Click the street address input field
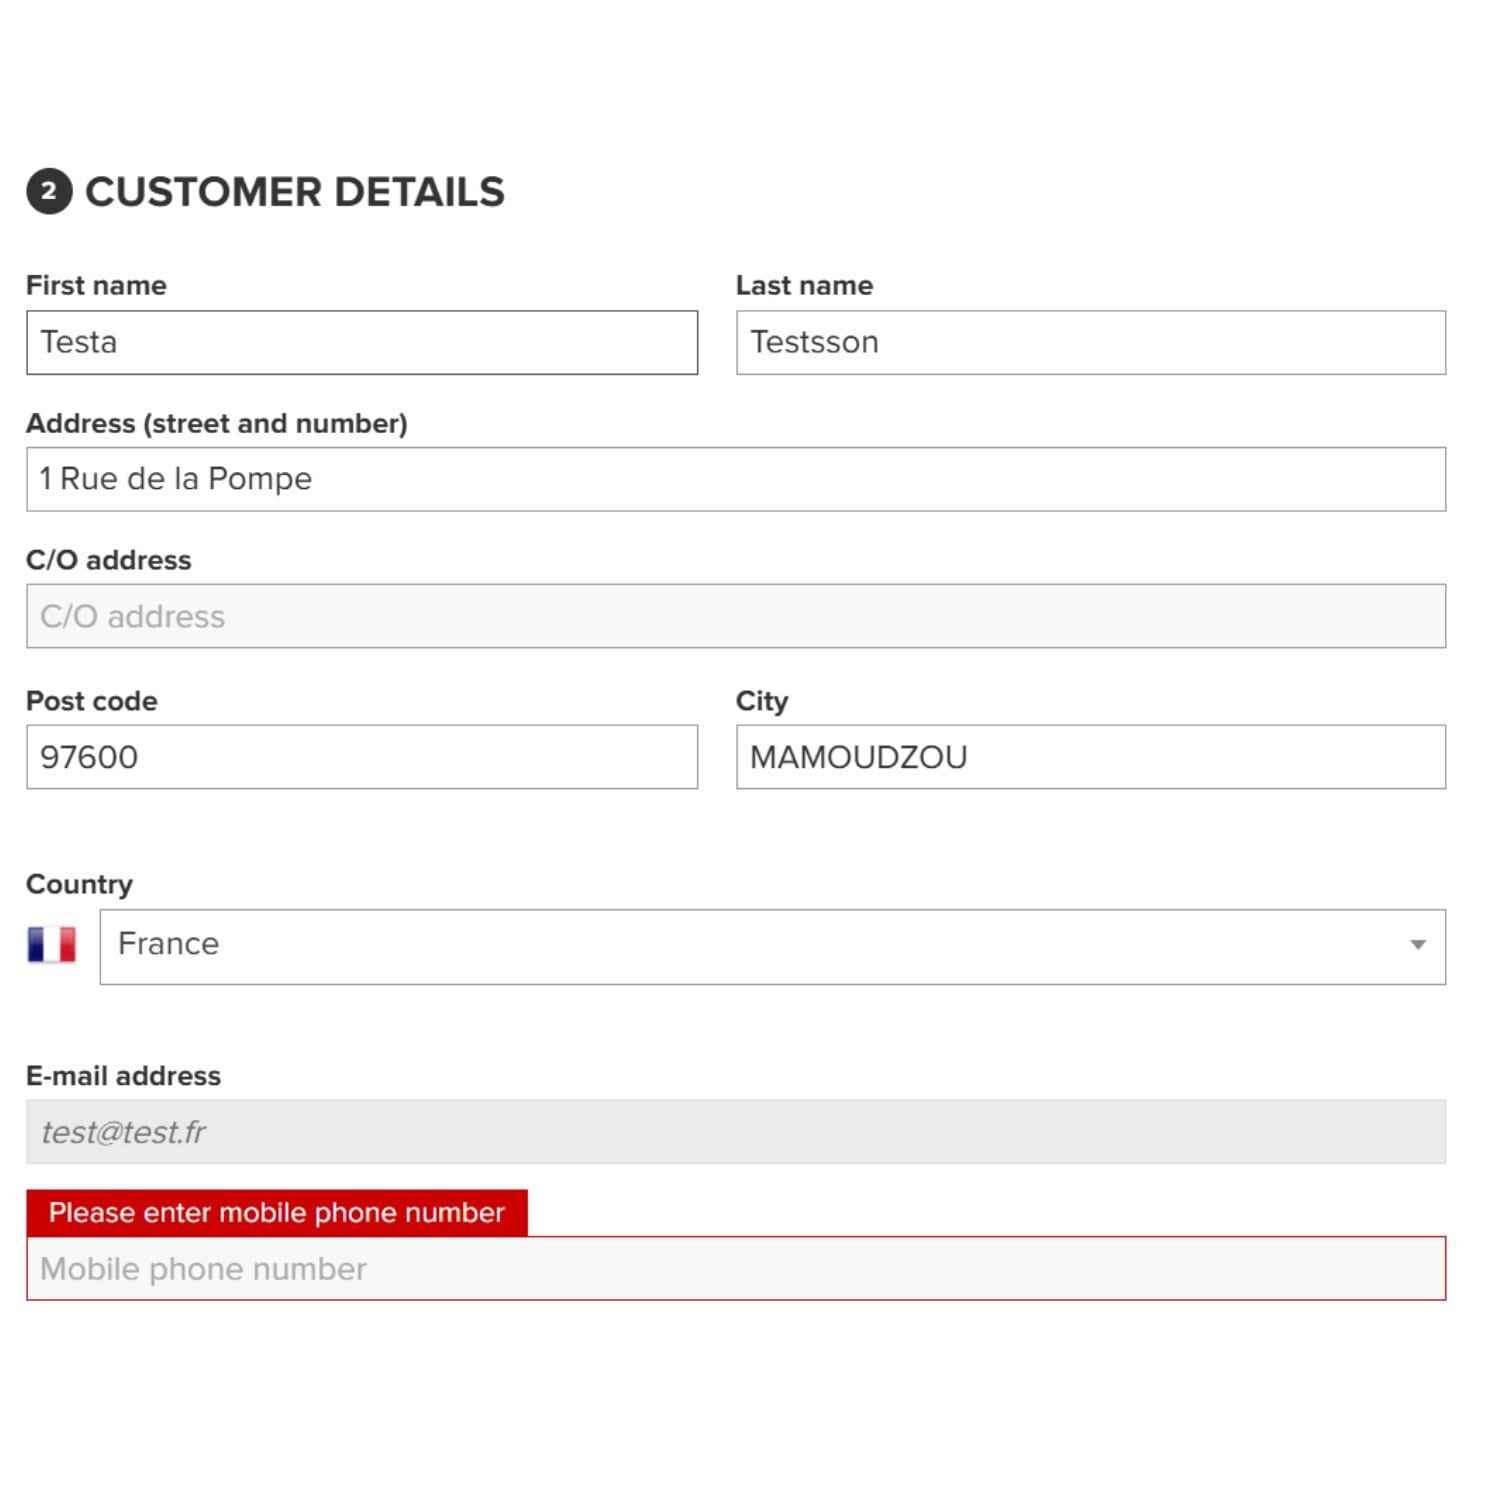 tap(736, 479)
